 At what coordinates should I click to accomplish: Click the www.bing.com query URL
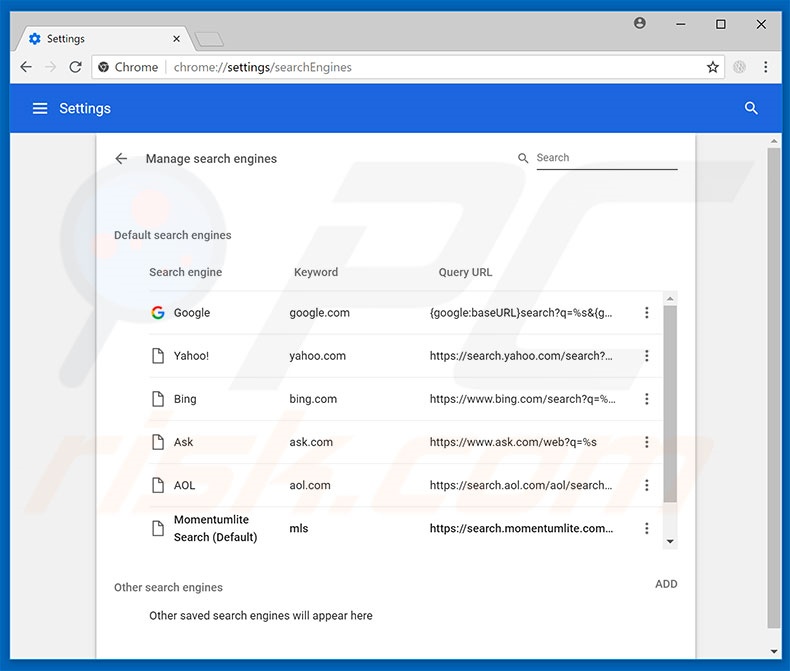[x=522, y=399]
